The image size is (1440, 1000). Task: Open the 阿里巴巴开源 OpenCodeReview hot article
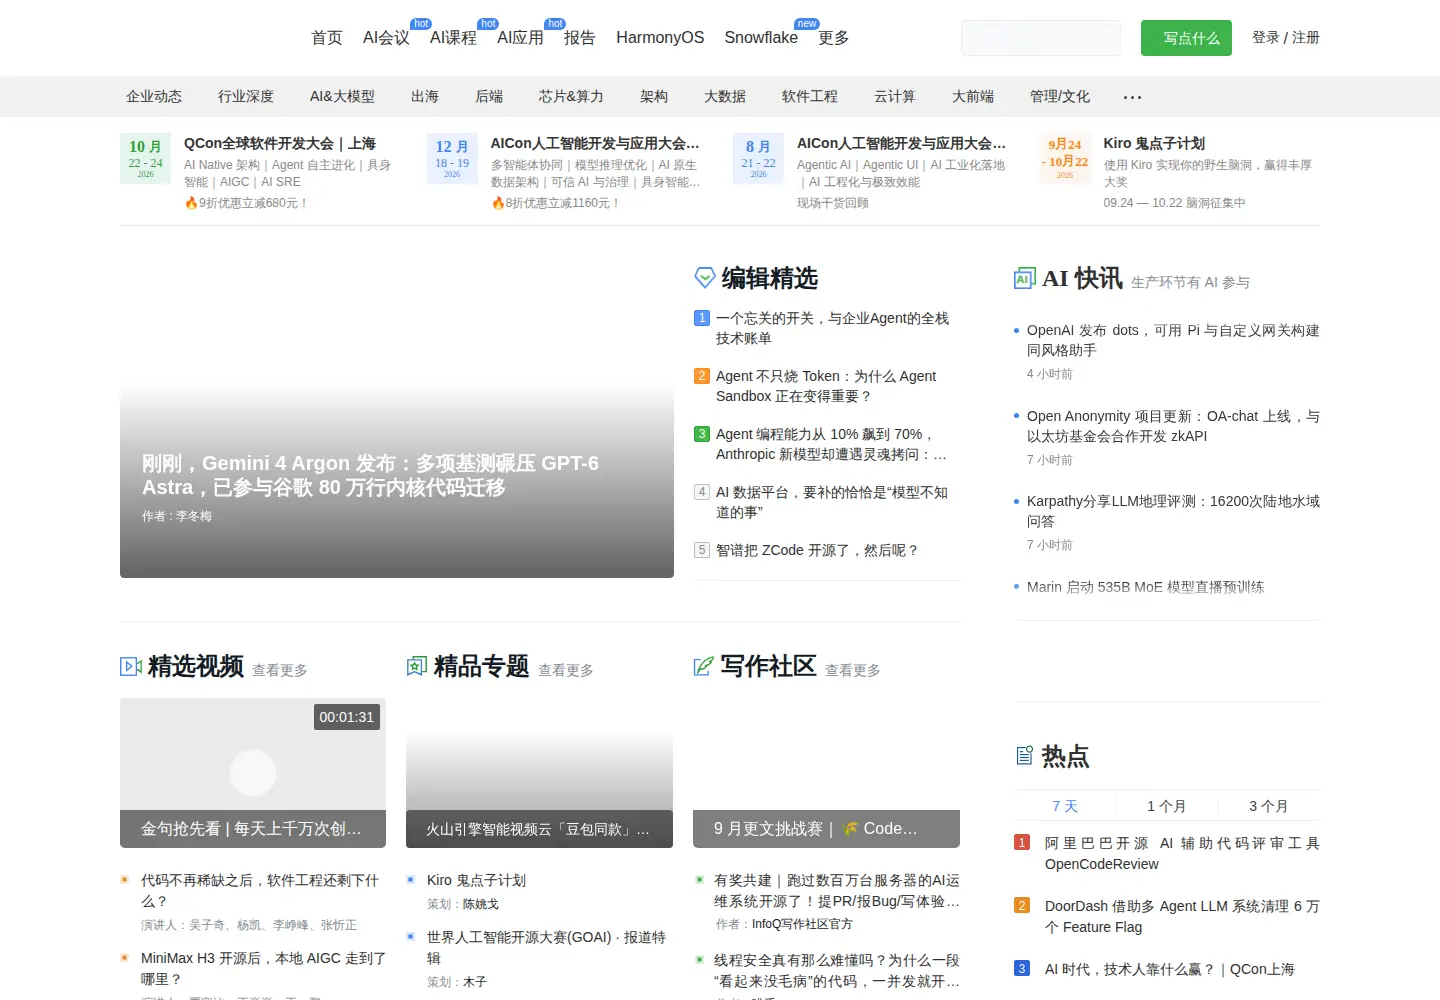pyautogui.click(x=1182, y=853)
